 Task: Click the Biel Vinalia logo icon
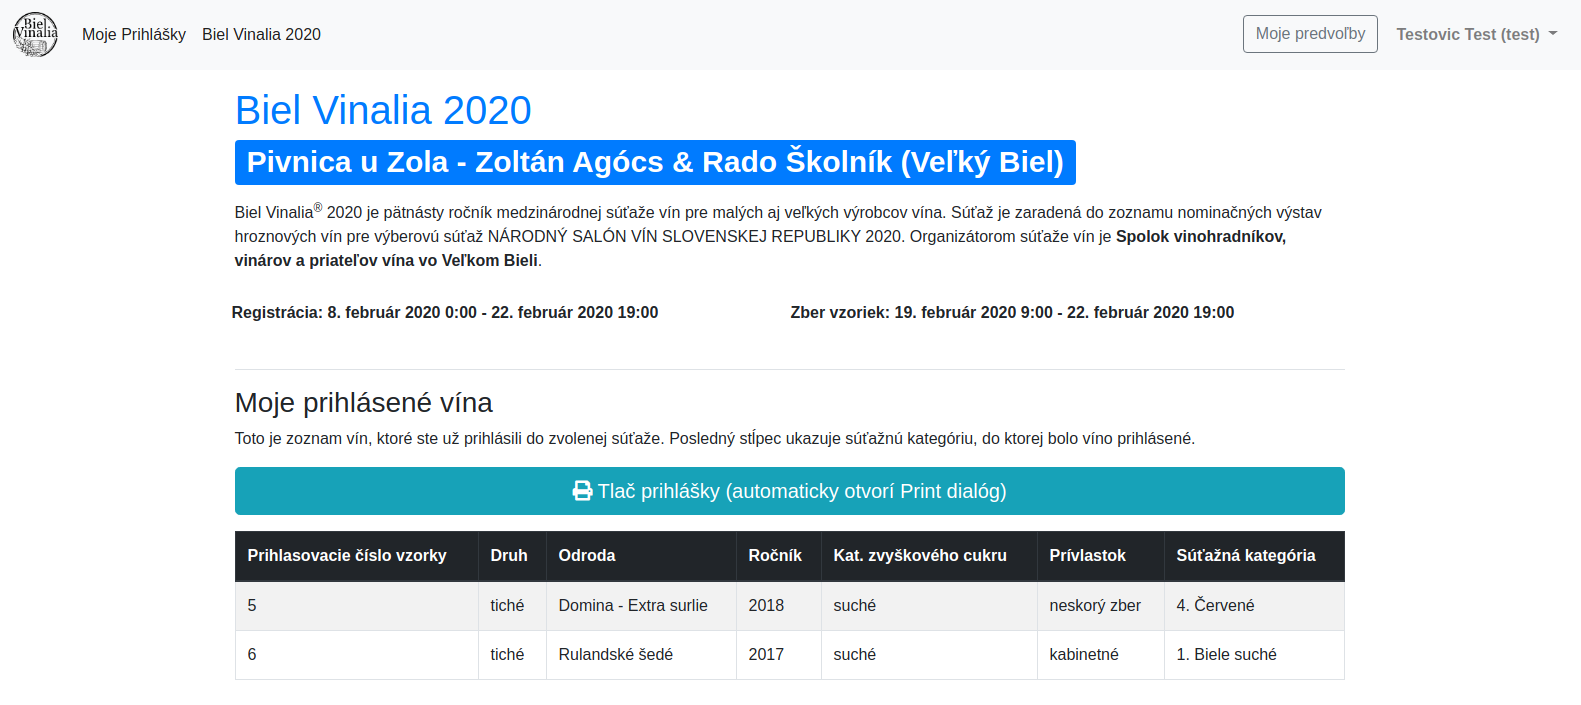tap(35, 34)
